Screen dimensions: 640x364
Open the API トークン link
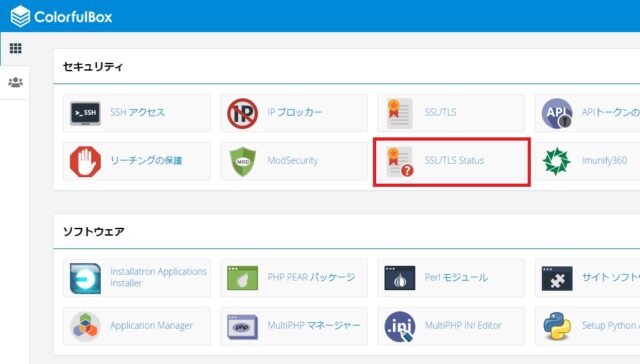point(611,112)
